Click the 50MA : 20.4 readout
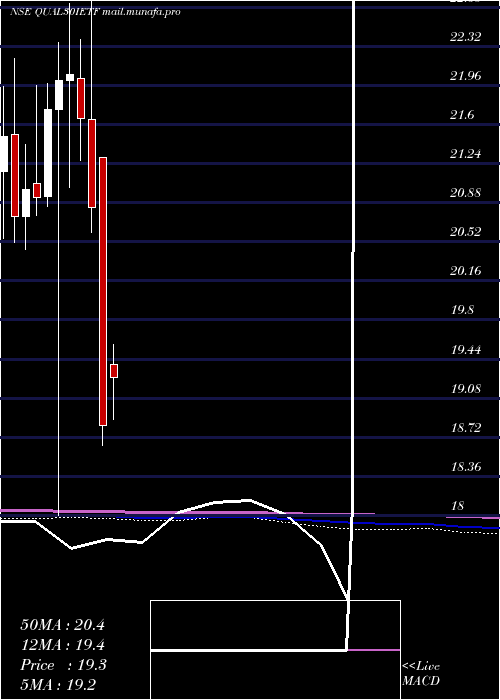This screenshot has width=500, height=700. [62, 625]
